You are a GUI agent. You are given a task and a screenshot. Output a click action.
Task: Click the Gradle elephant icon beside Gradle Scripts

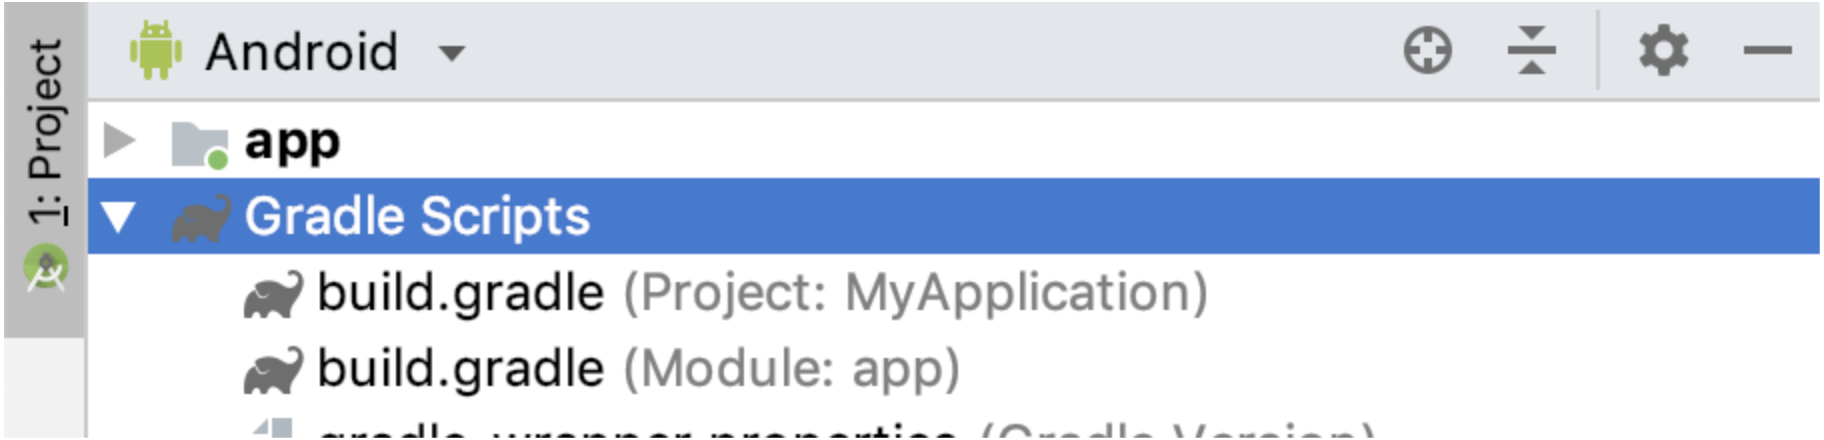coord(201,218)
